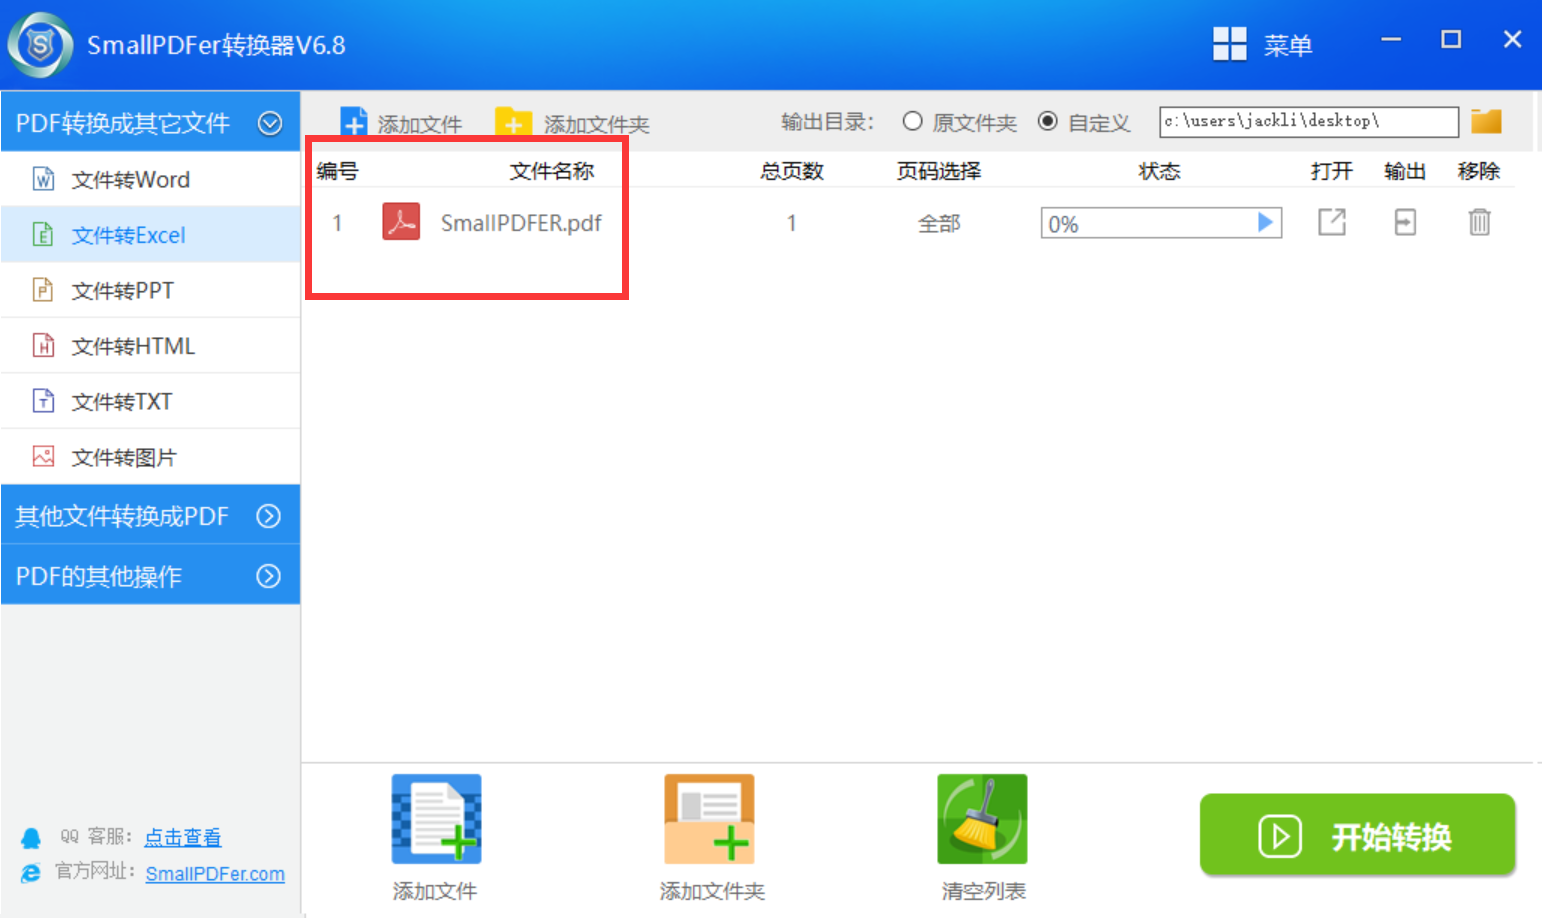
Task: Open the 点击查看 QQ support link
Action: coord(183,837)
